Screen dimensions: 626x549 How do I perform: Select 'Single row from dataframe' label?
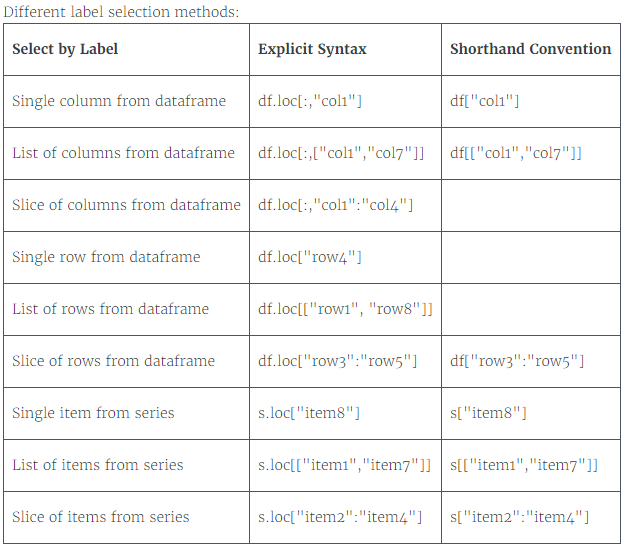tap(106, 257)
